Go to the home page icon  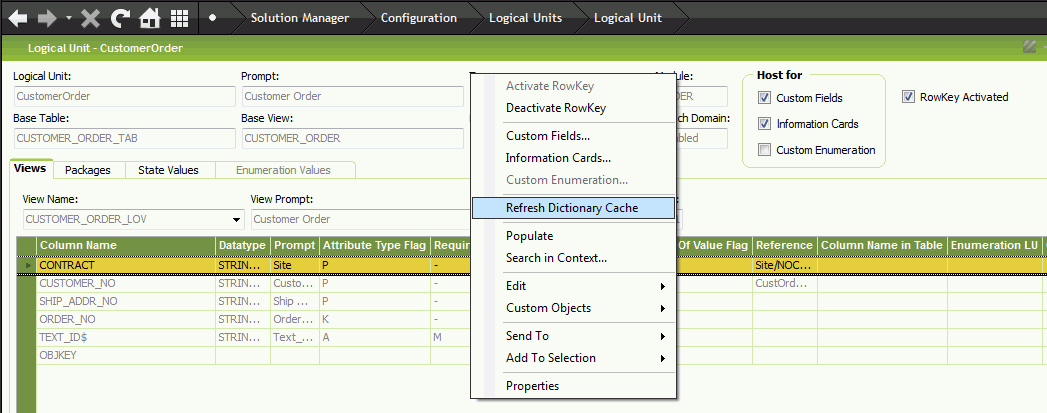[149, 18]
